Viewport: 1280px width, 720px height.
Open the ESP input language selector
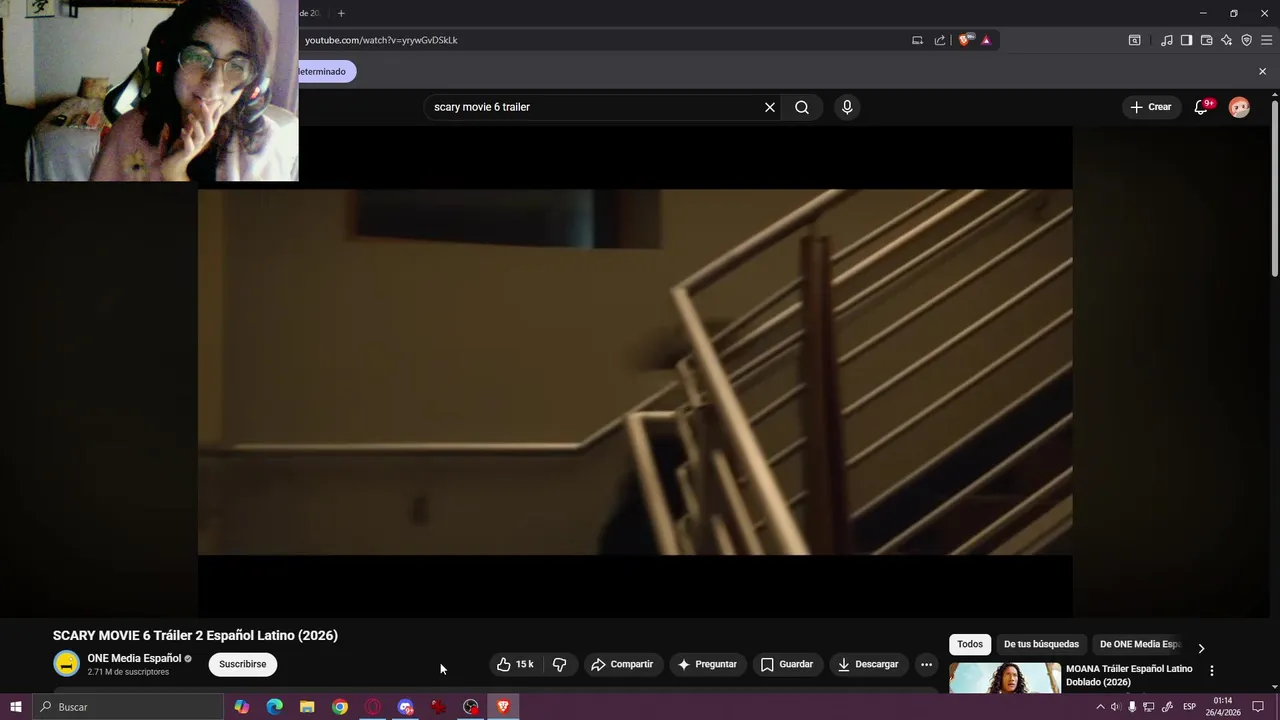point(1189,707)
